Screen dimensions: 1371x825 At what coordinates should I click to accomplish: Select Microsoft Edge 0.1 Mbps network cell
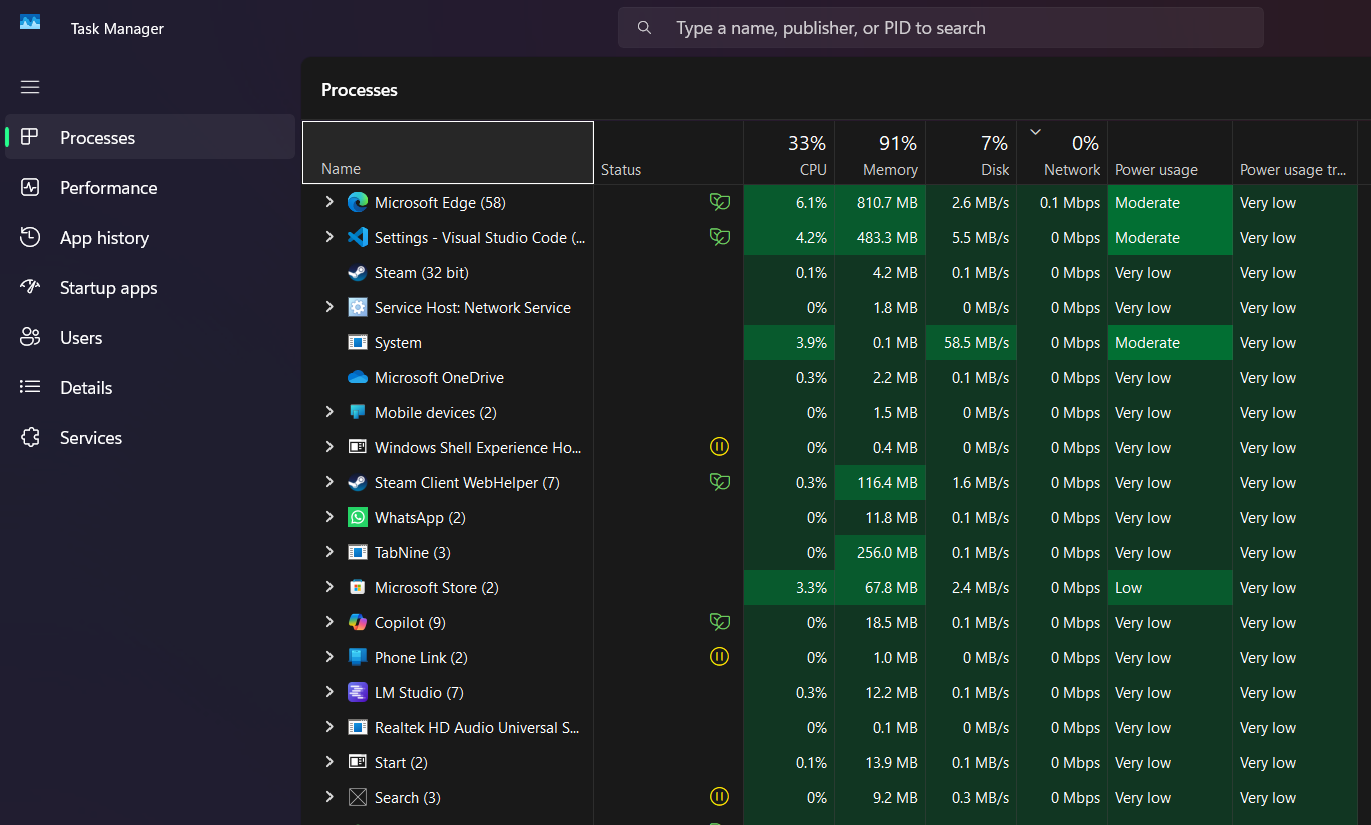[x=1062, y=203]
